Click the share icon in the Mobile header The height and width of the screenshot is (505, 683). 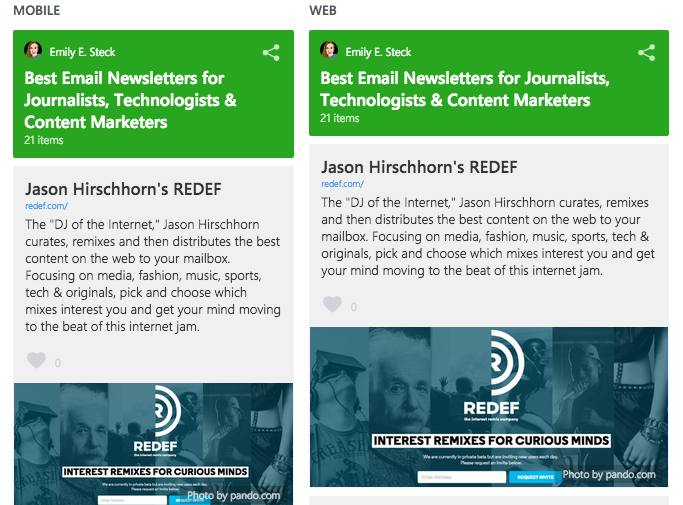click(271, 53)
